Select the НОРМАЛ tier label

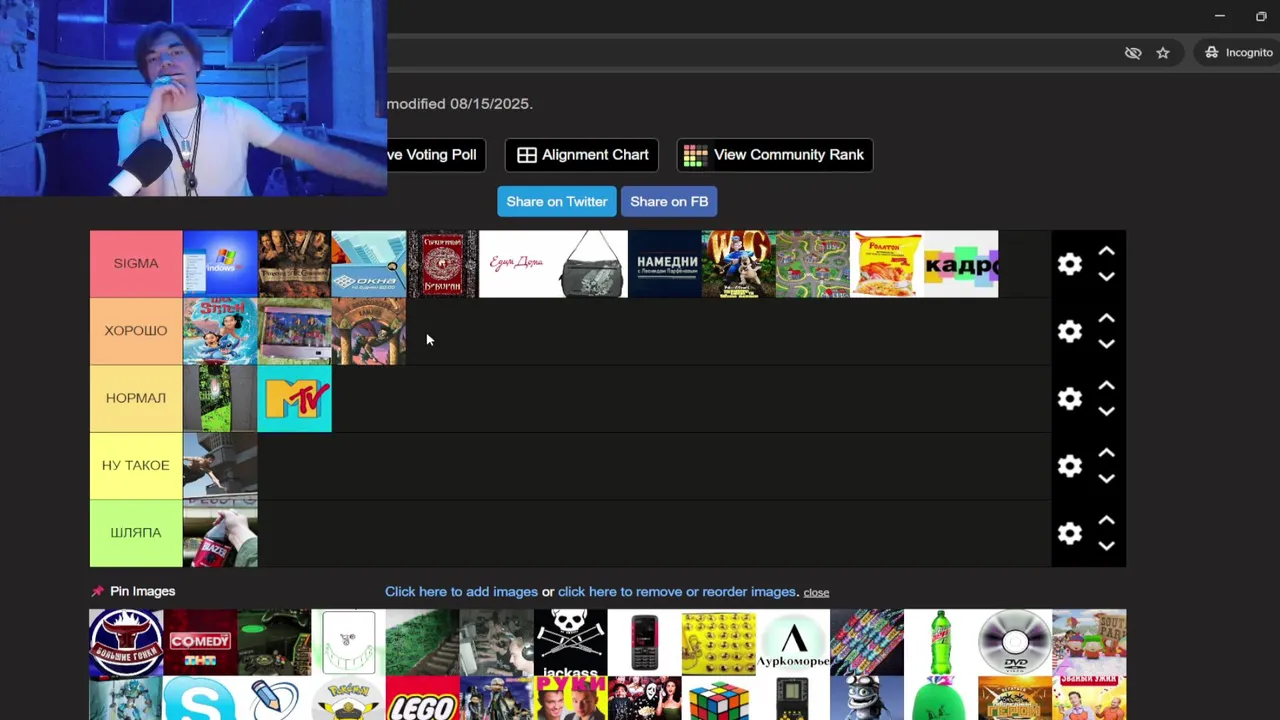(x=136, y=398)
